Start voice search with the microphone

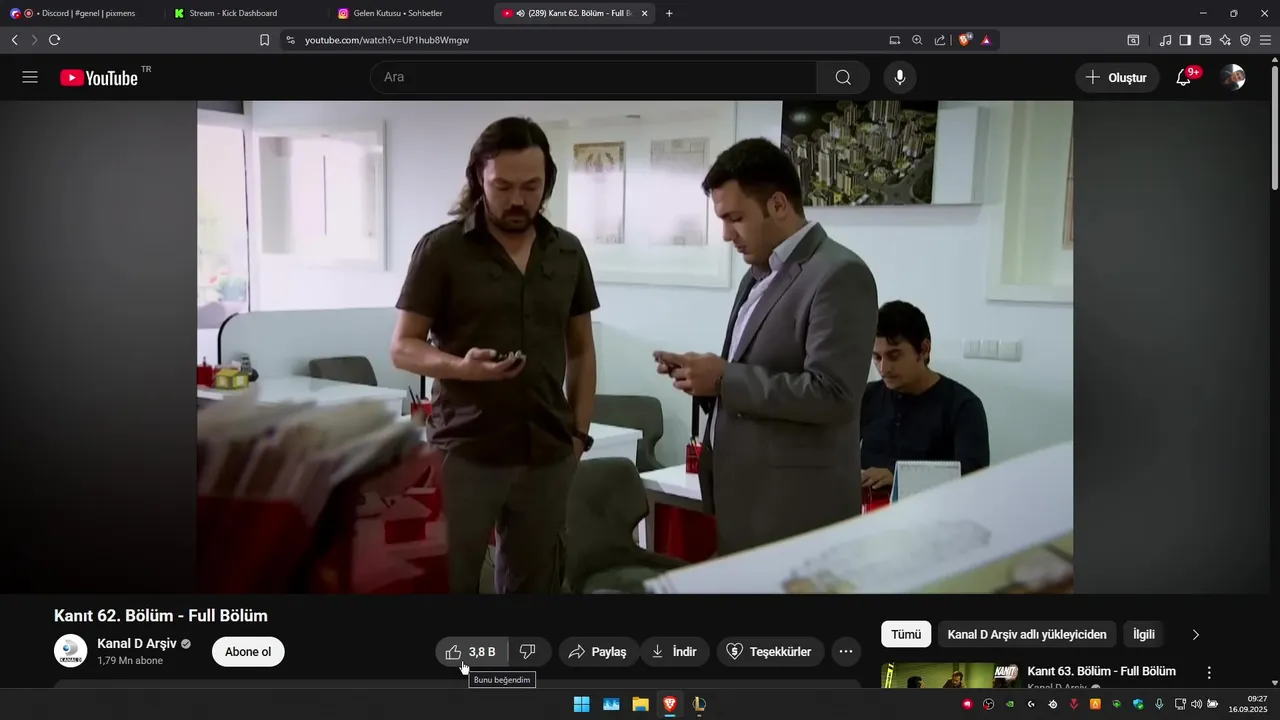[900, 77]
